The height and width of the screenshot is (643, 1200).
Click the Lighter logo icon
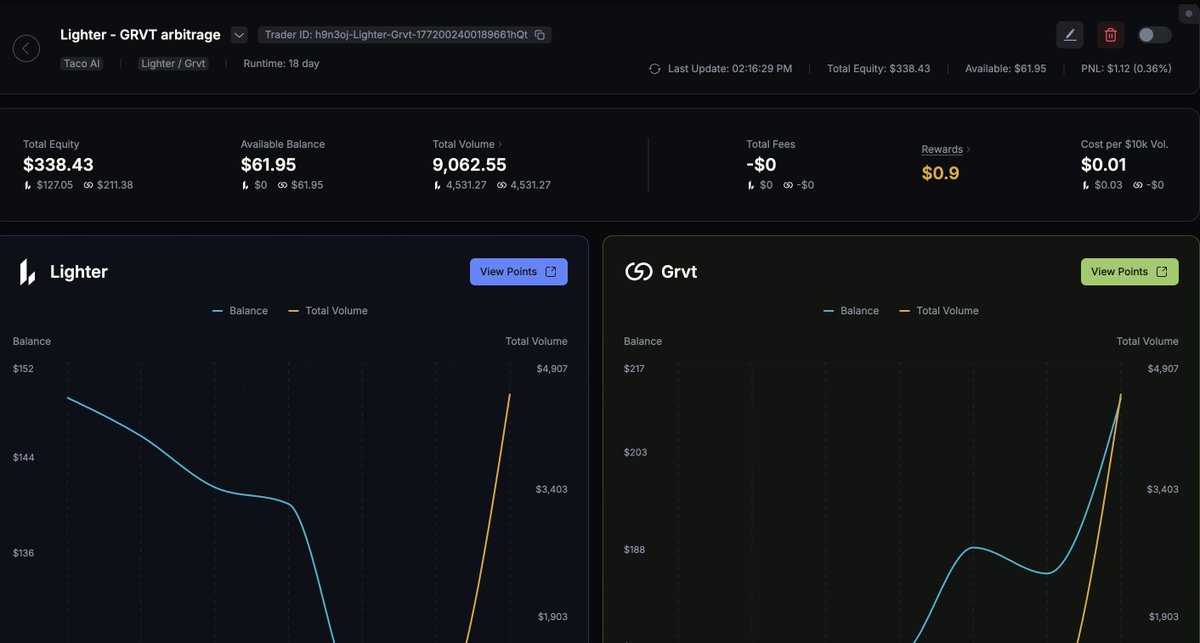point(28,272)
